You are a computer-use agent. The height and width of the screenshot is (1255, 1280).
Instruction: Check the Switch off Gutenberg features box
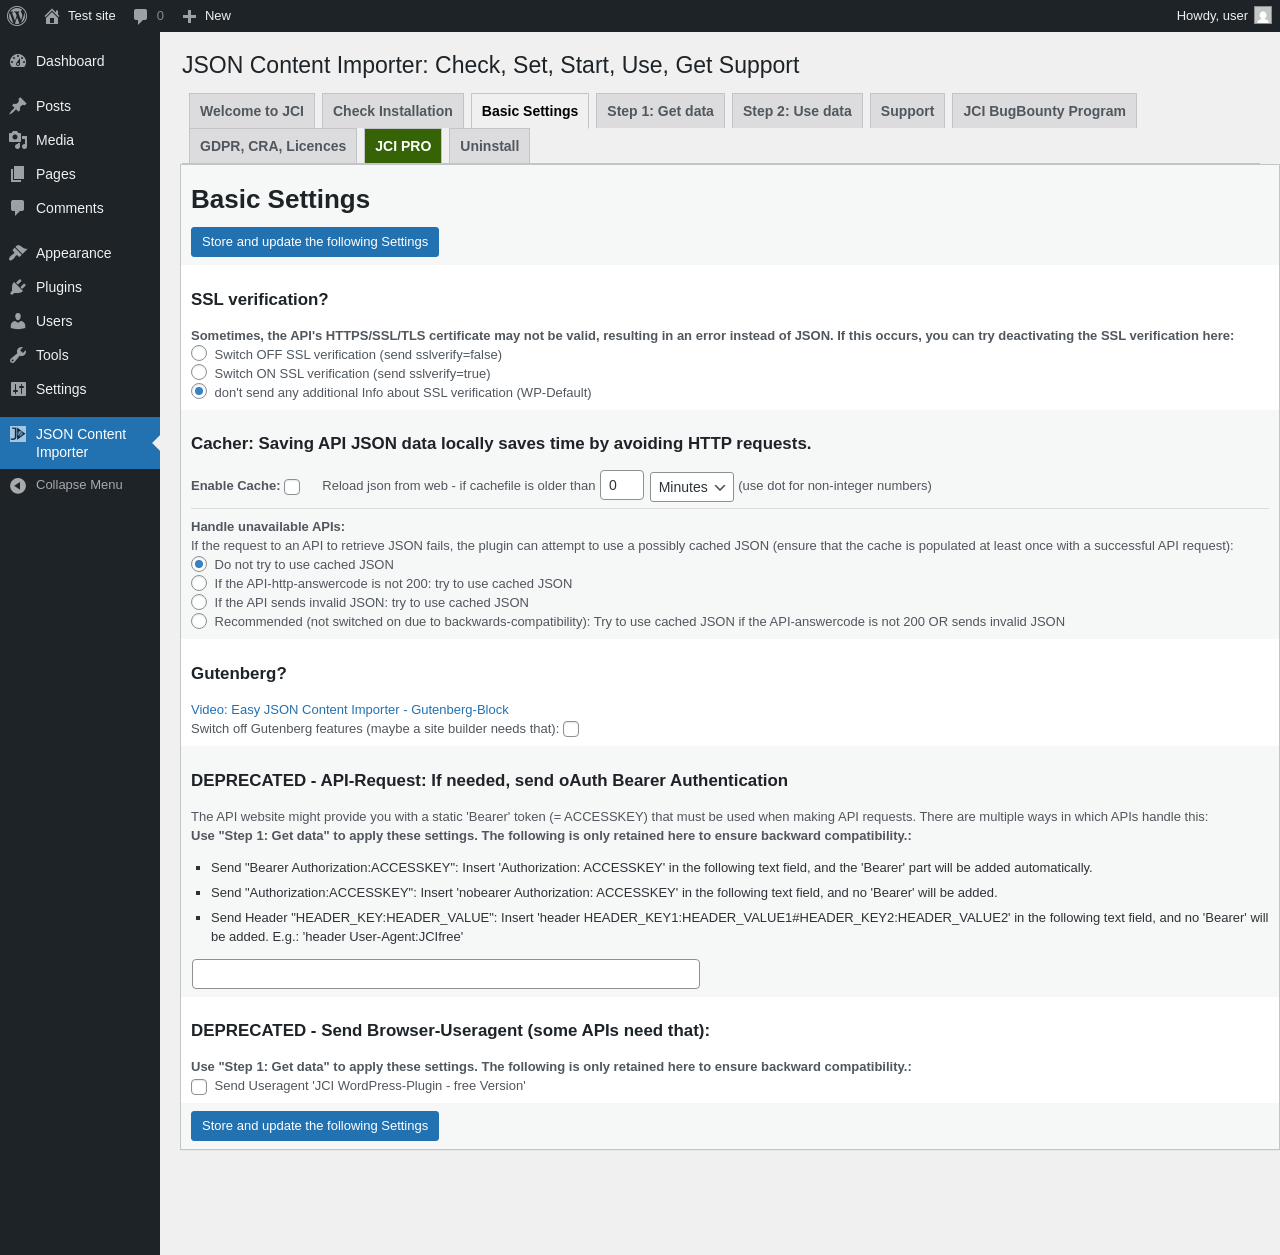click(x=571, y=729)
